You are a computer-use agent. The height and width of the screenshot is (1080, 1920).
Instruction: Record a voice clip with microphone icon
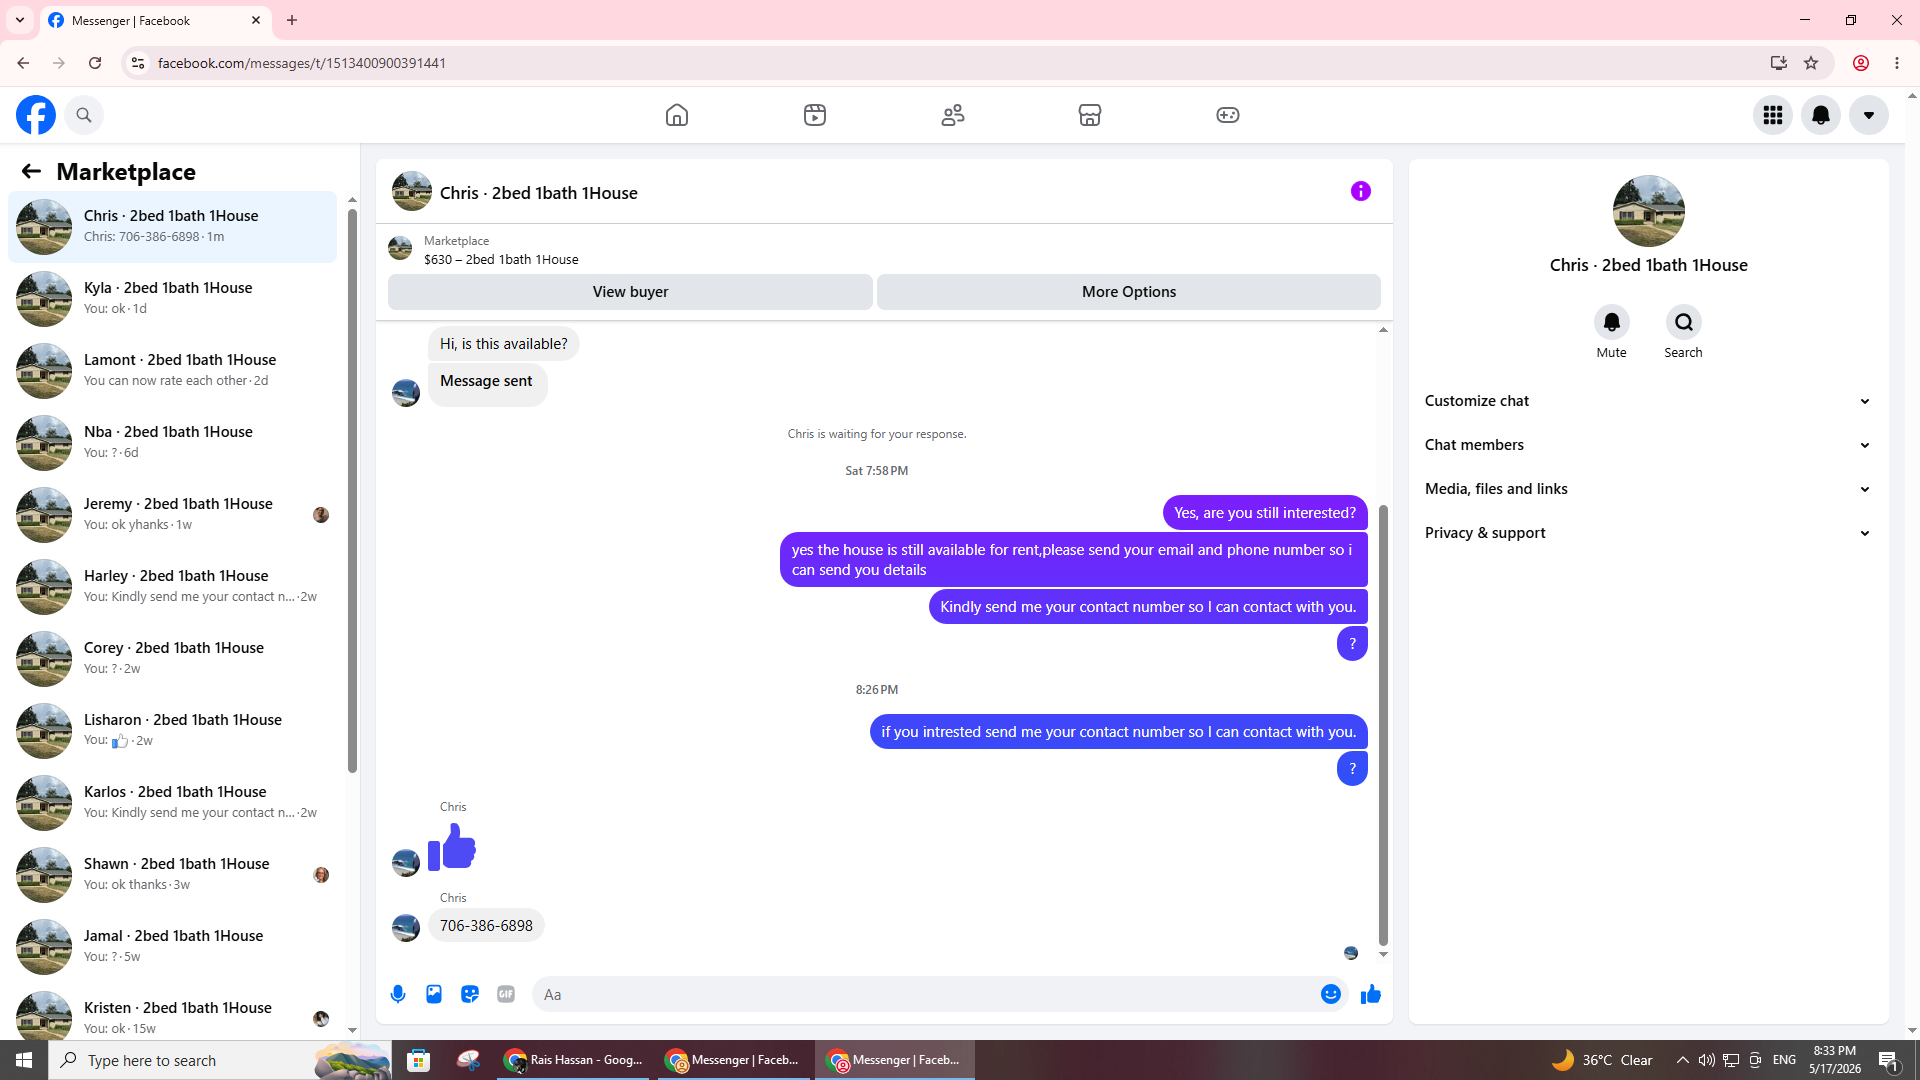coord(398,994)
